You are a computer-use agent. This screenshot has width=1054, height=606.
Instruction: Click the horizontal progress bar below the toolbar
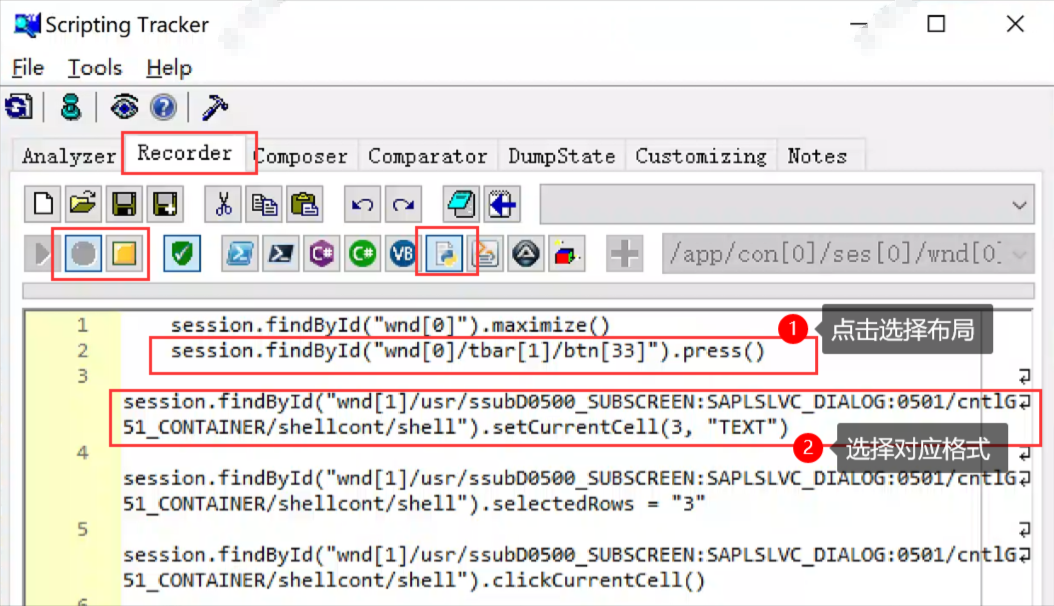(528, 290)
